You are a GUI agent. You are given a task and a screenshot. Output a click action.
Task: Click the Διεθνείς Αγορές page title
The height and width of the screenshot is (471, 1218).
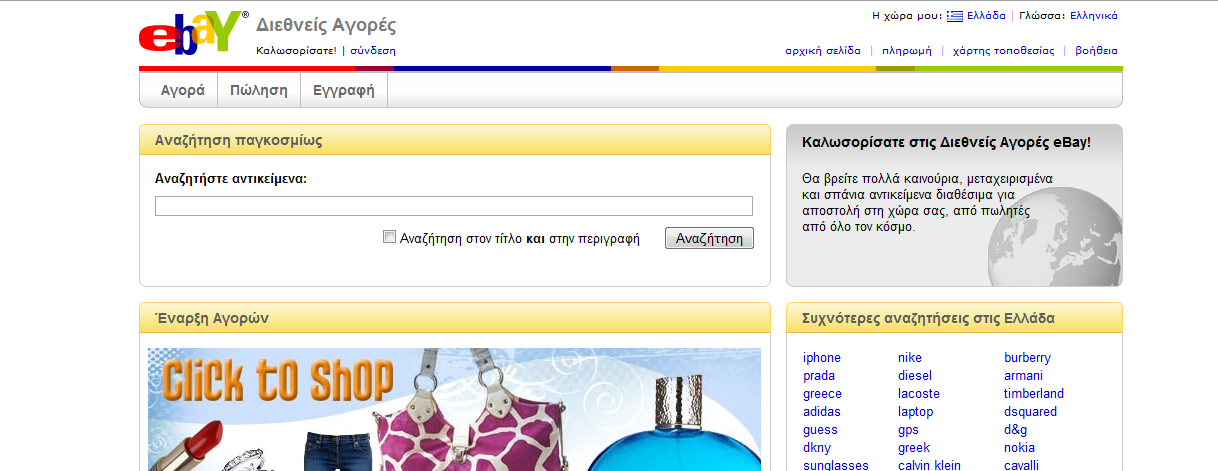click(x=326, y=25)
